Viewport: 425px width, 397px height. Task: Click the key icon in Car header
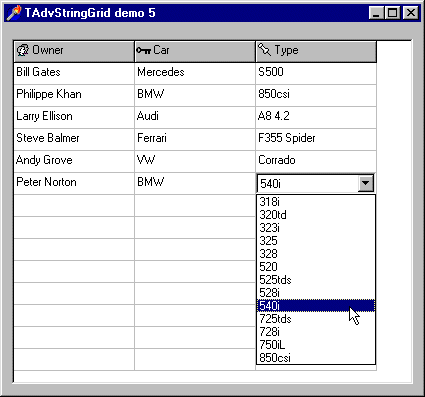coord(144,50)
